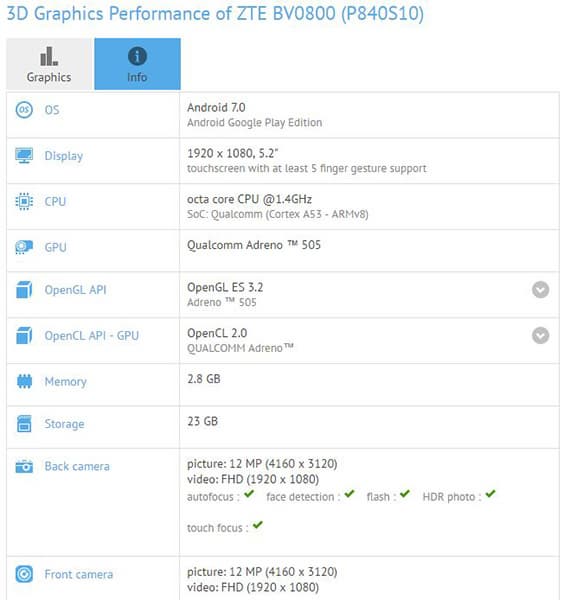This screenshot has height=600, width=564.
Task: Expand the OpenCL 2.0 details chevron
Action: coord(540,336)
